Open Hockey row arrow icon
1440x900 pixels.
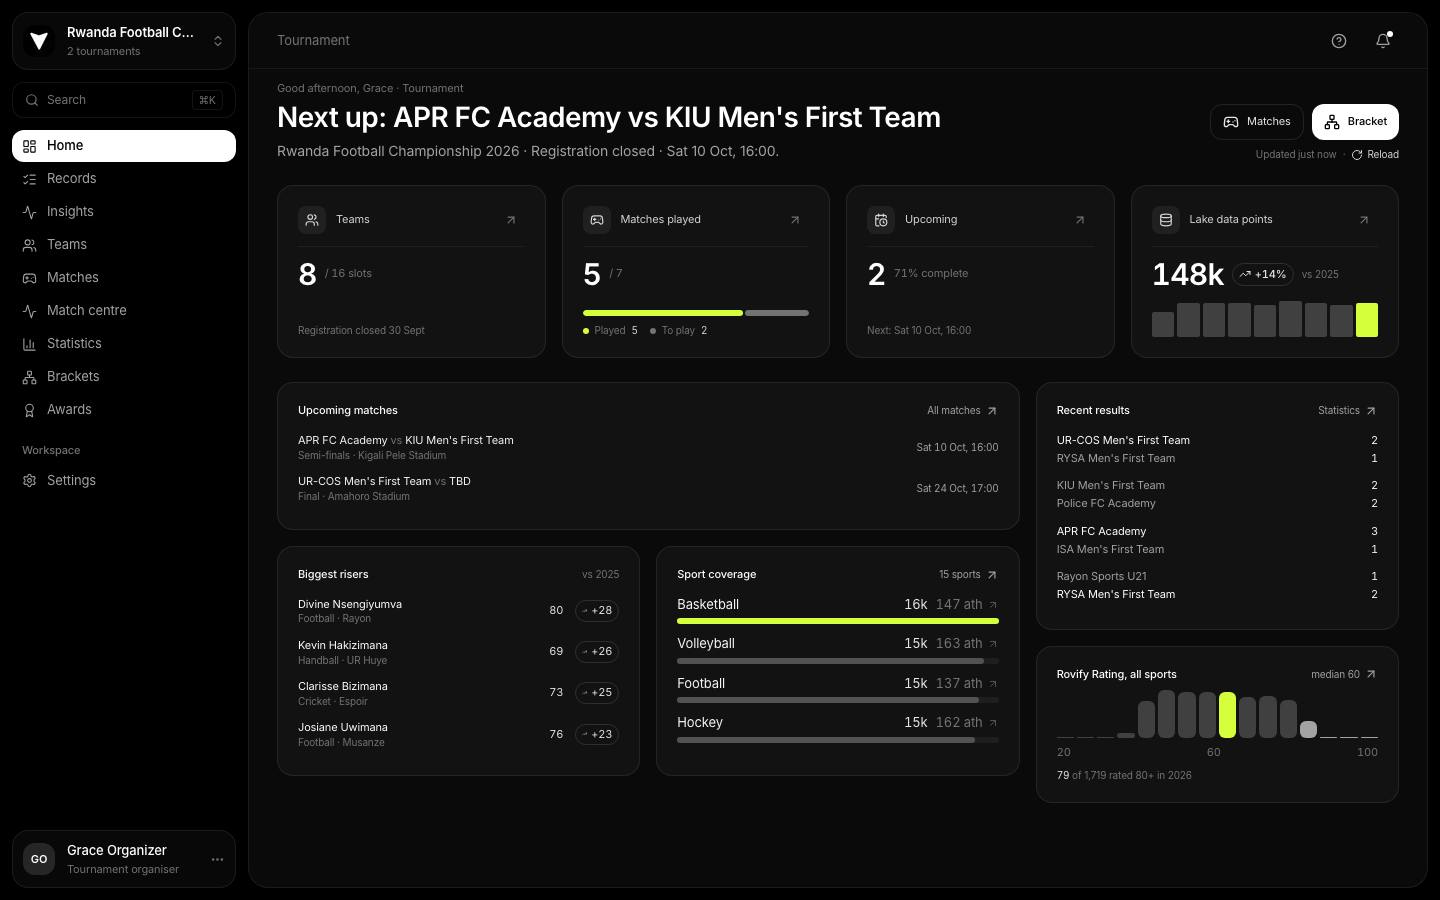click(993, 723)
